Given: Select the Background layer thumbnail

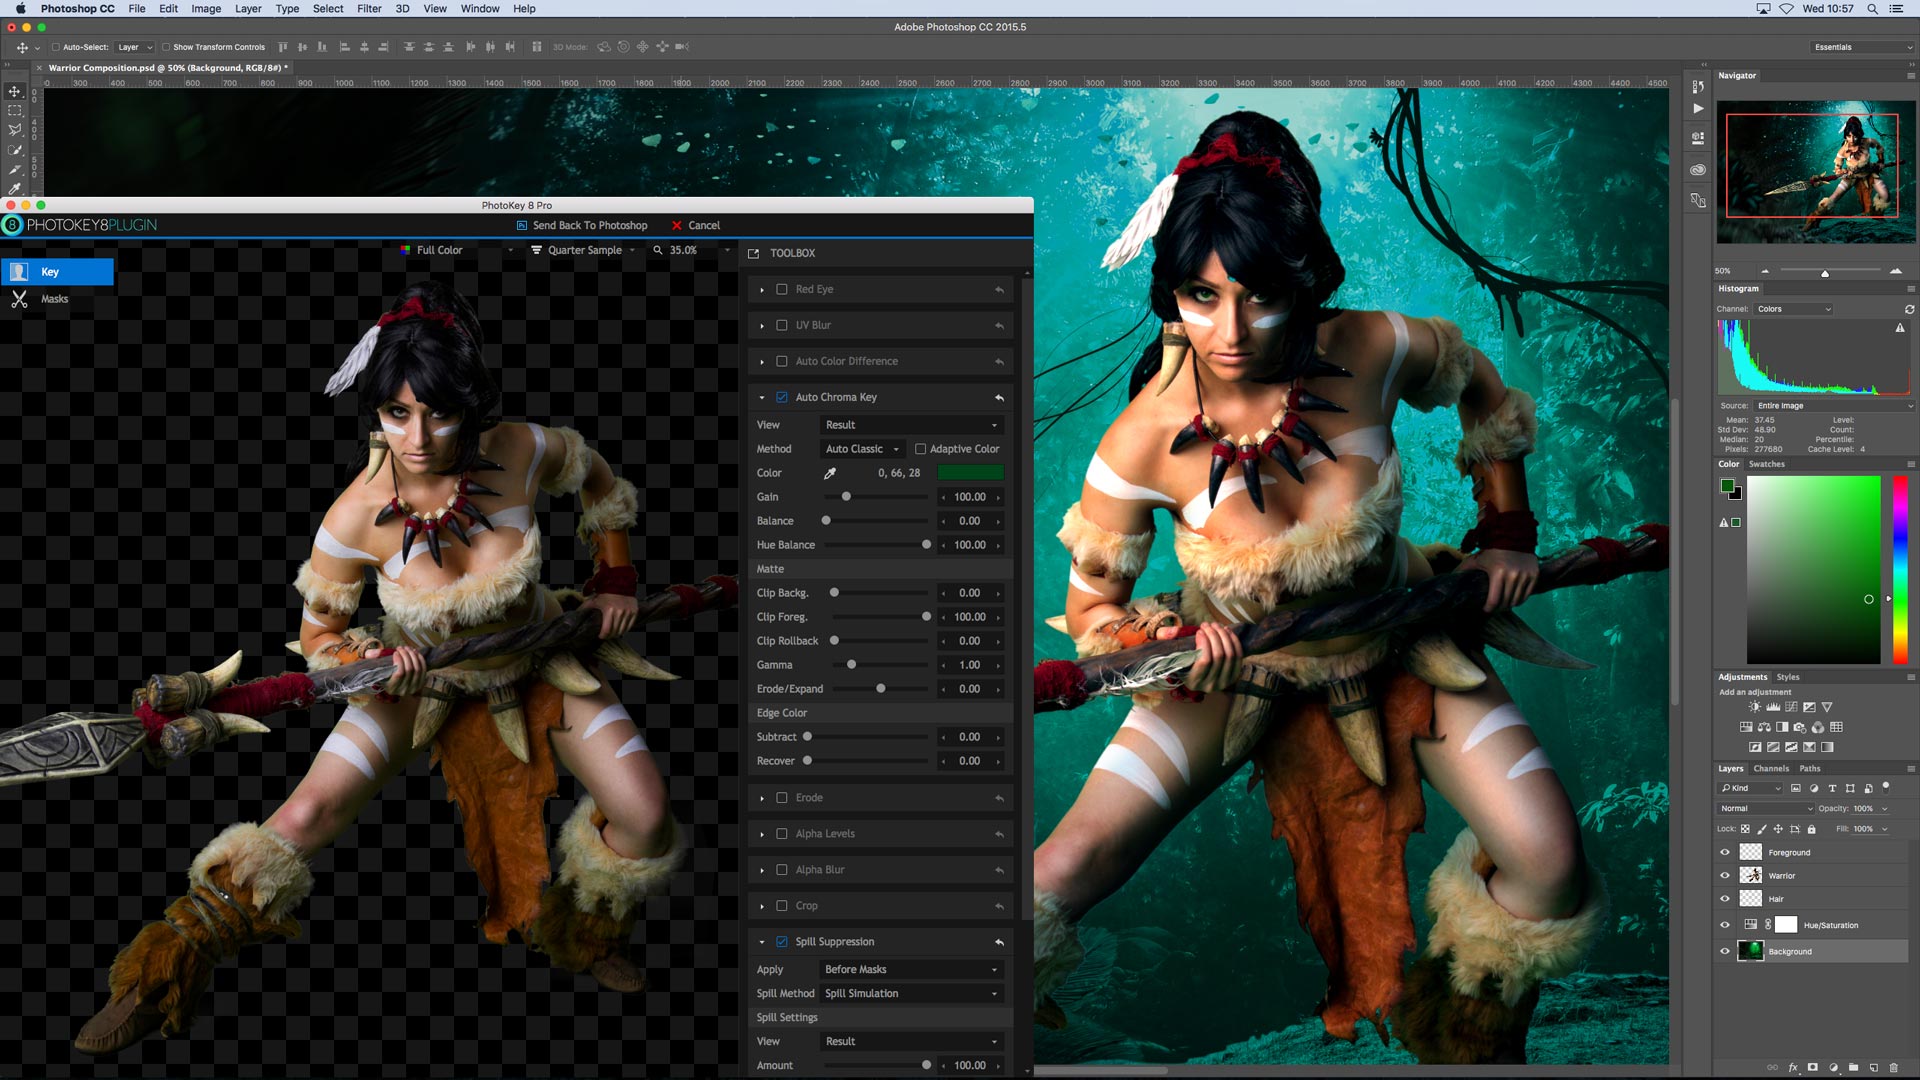Looking at the screenshot, I should tap(1751, 951).
